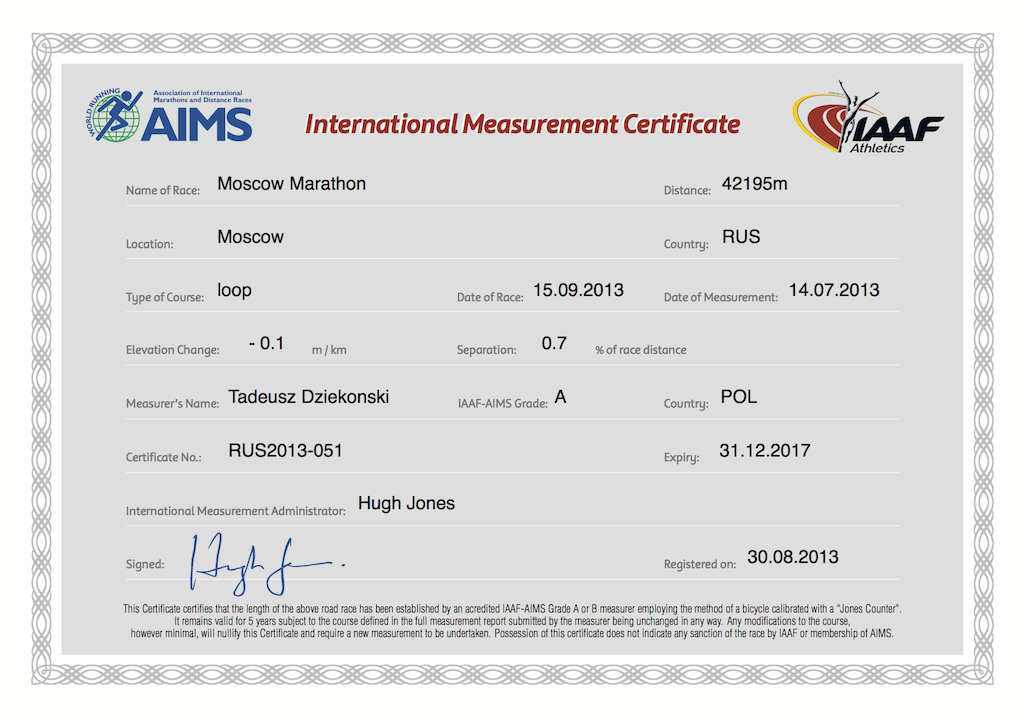This screenshot has width=1024, height=726.
Task: Click the 'This Certificate certifies' disclaimer line
Action: [512, 609]
